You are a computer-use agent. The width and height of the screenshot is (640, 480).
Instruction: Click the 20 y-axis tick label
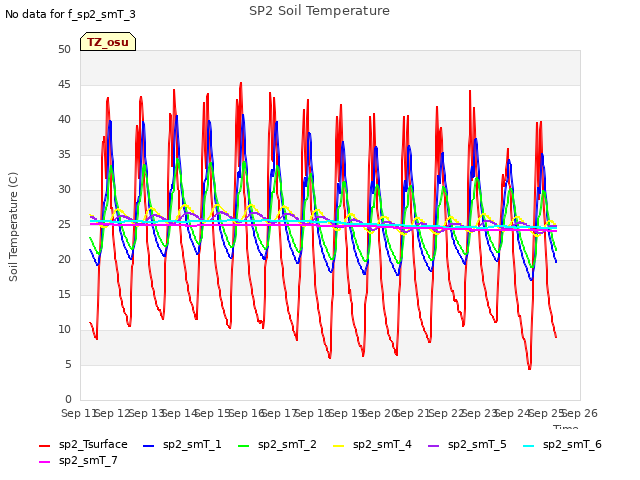(64, 260)
